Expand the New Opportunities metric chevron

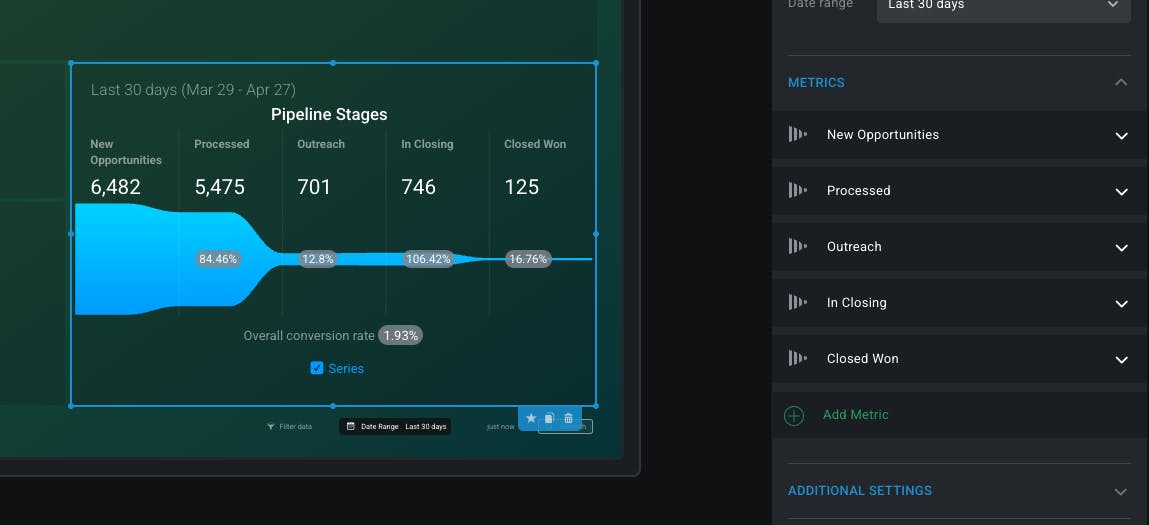[1121, 135]
